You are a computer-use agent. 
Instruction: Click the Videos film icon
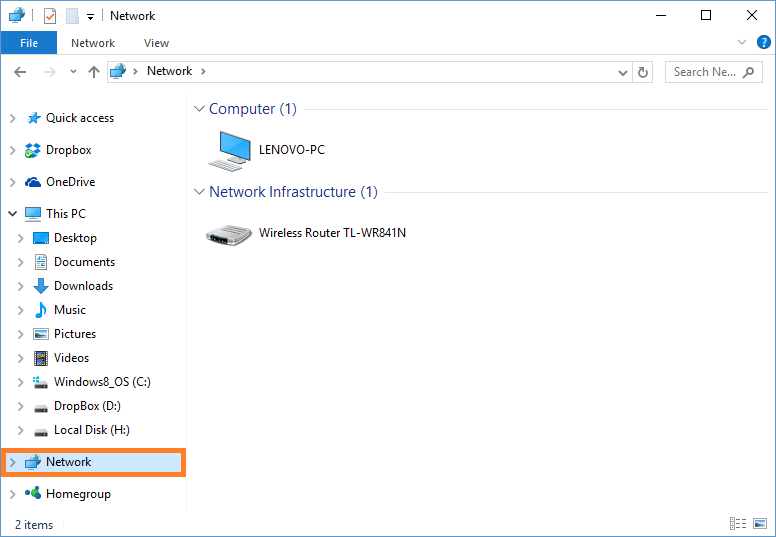(41, 358)
